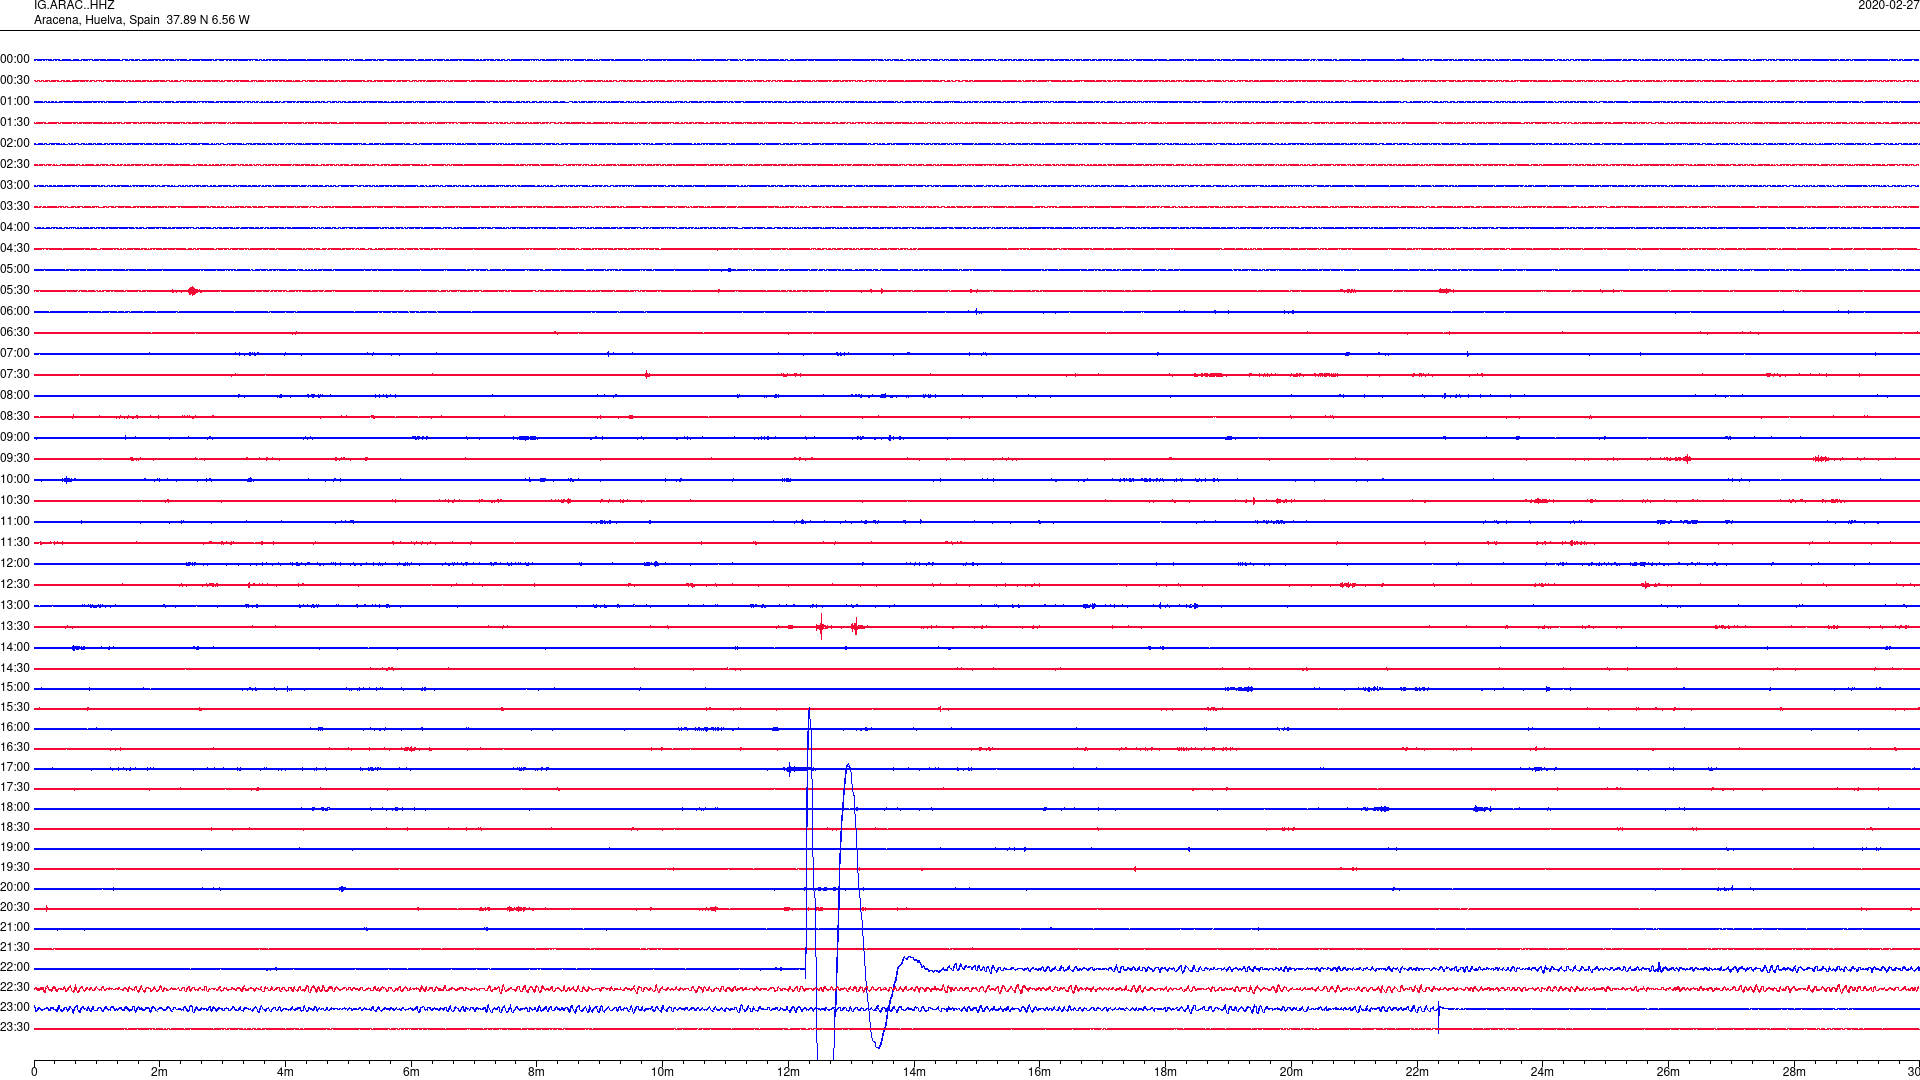
Task: Click the 08:00 time row label
Action: click(15, 395)
